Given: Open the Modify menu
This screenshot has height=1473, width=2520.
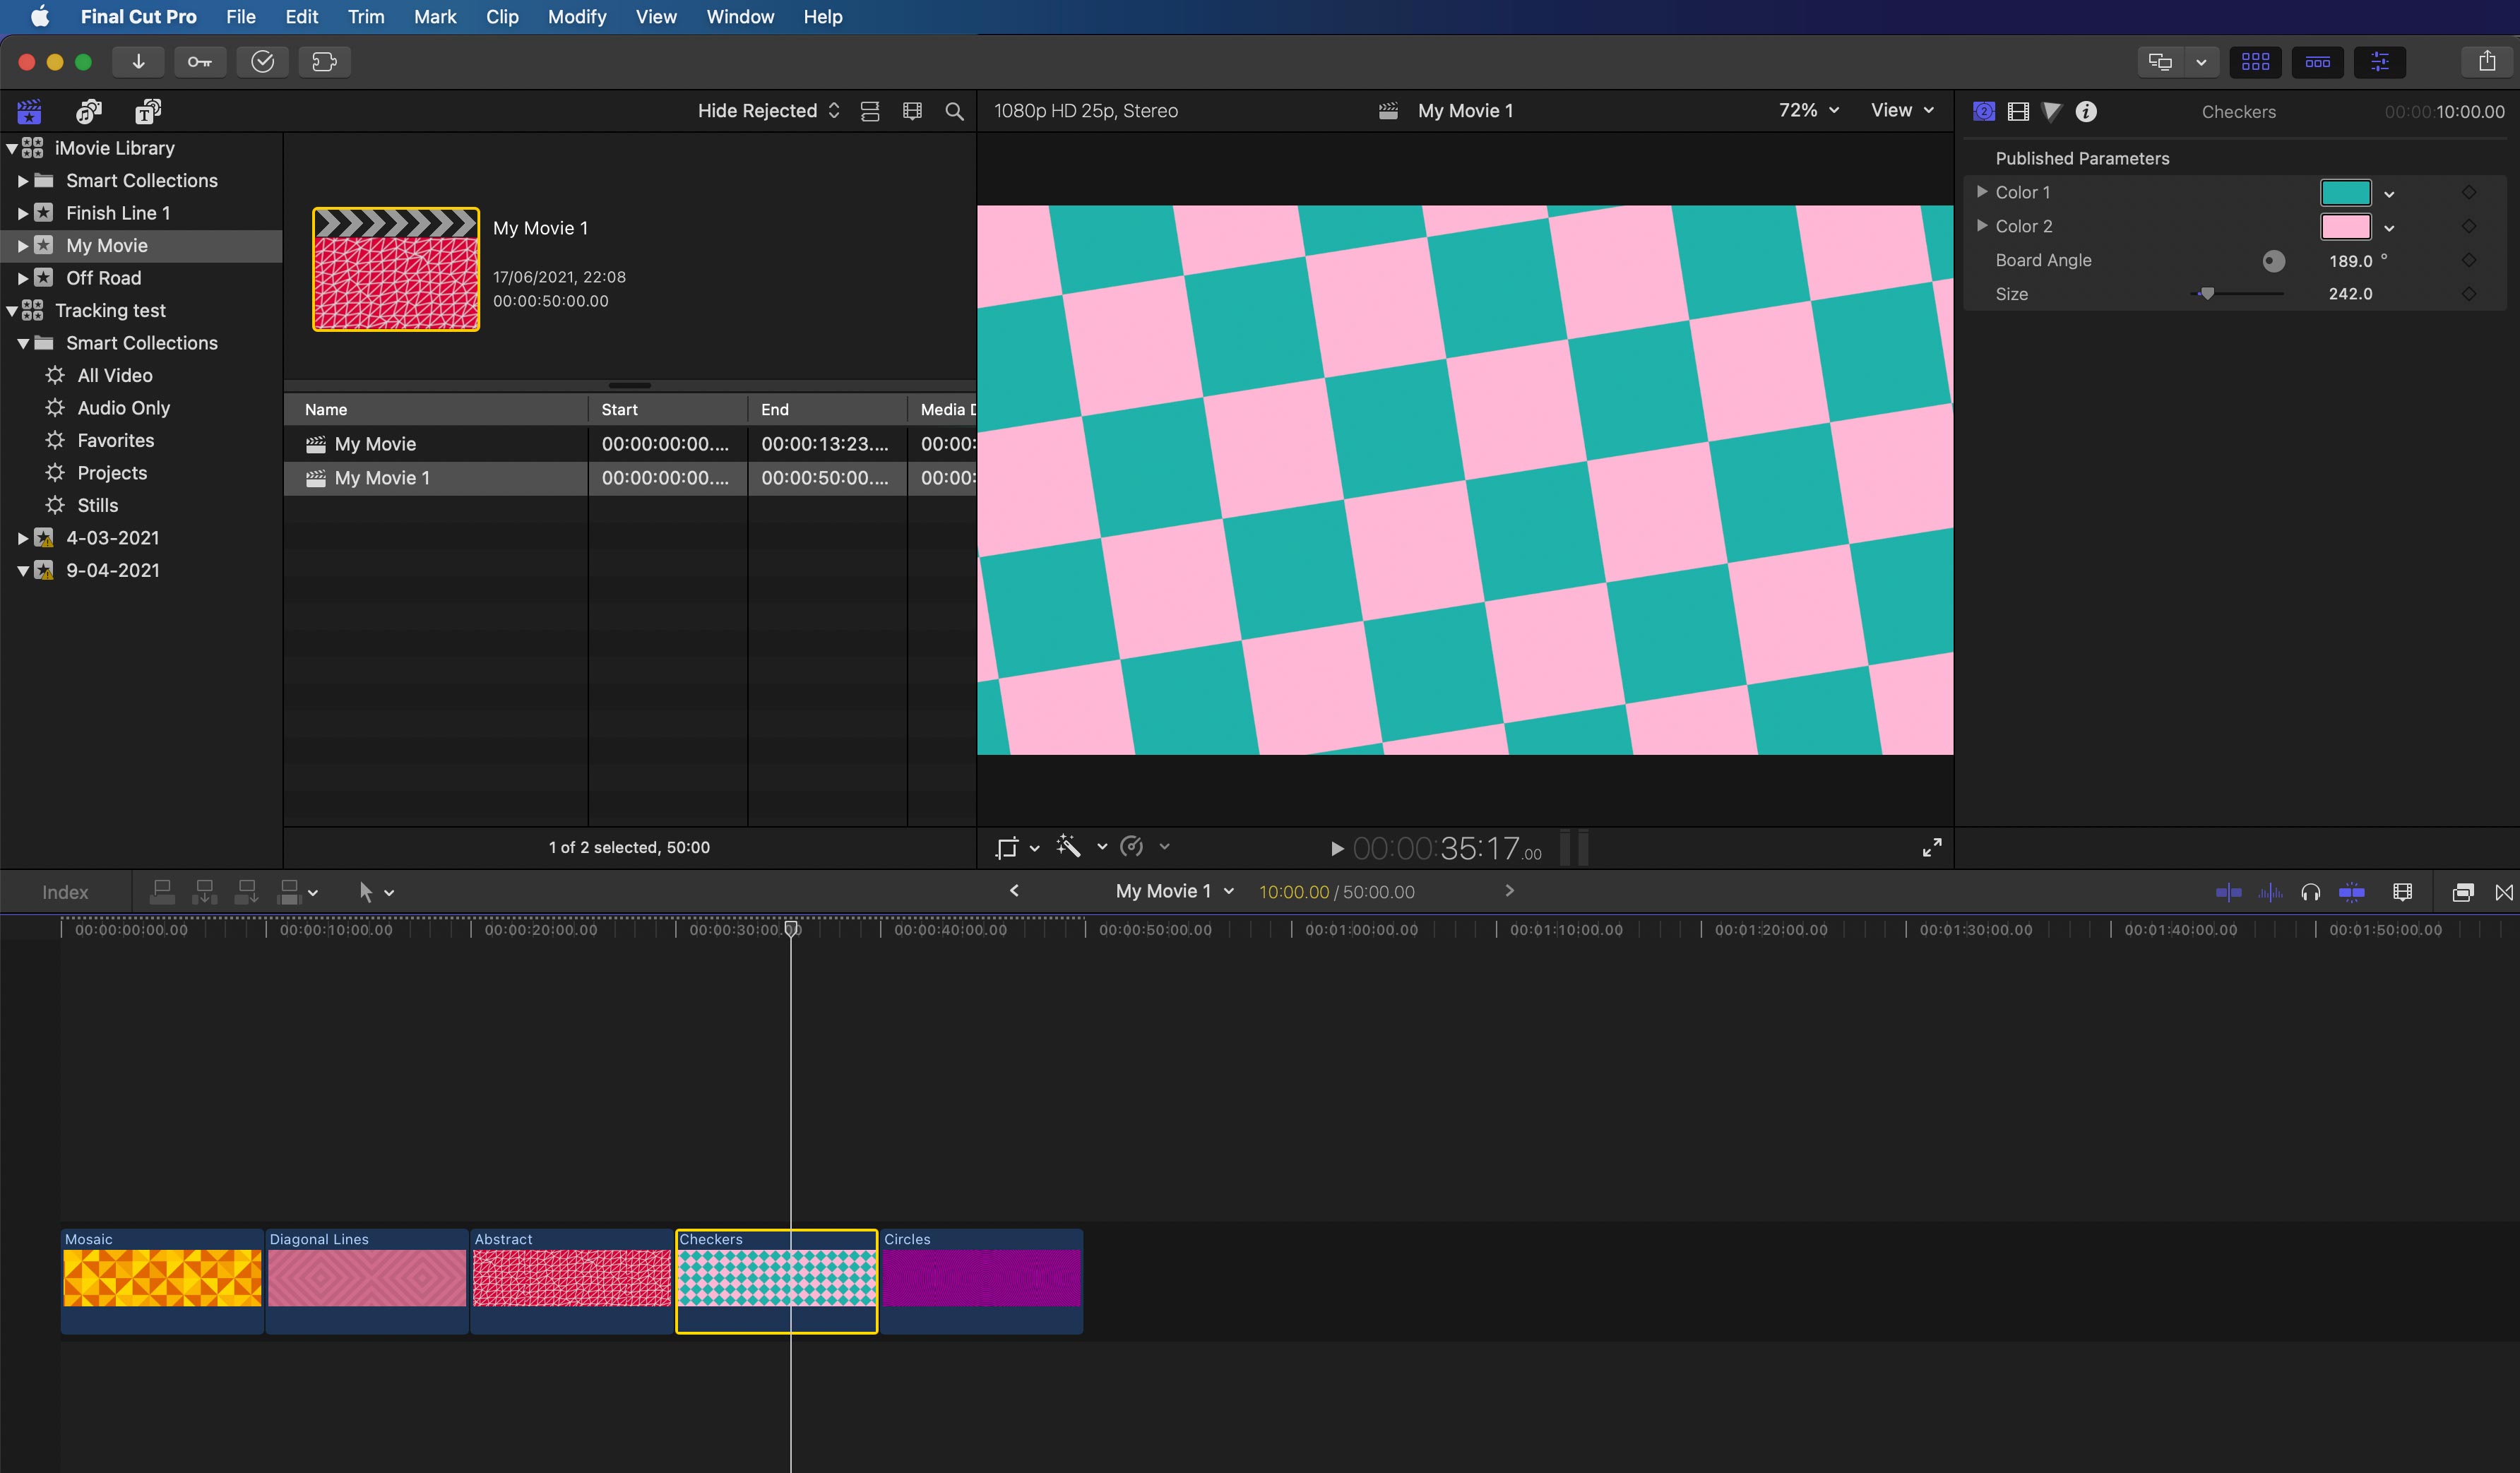Looking at the screenshot, I should (576, 17).
